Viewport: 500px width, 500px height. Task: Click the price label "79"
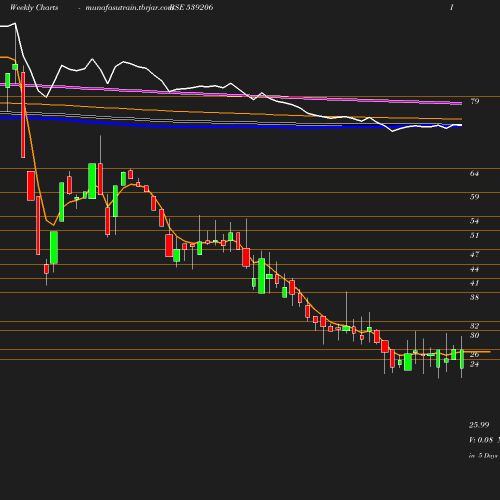(475, 101)
